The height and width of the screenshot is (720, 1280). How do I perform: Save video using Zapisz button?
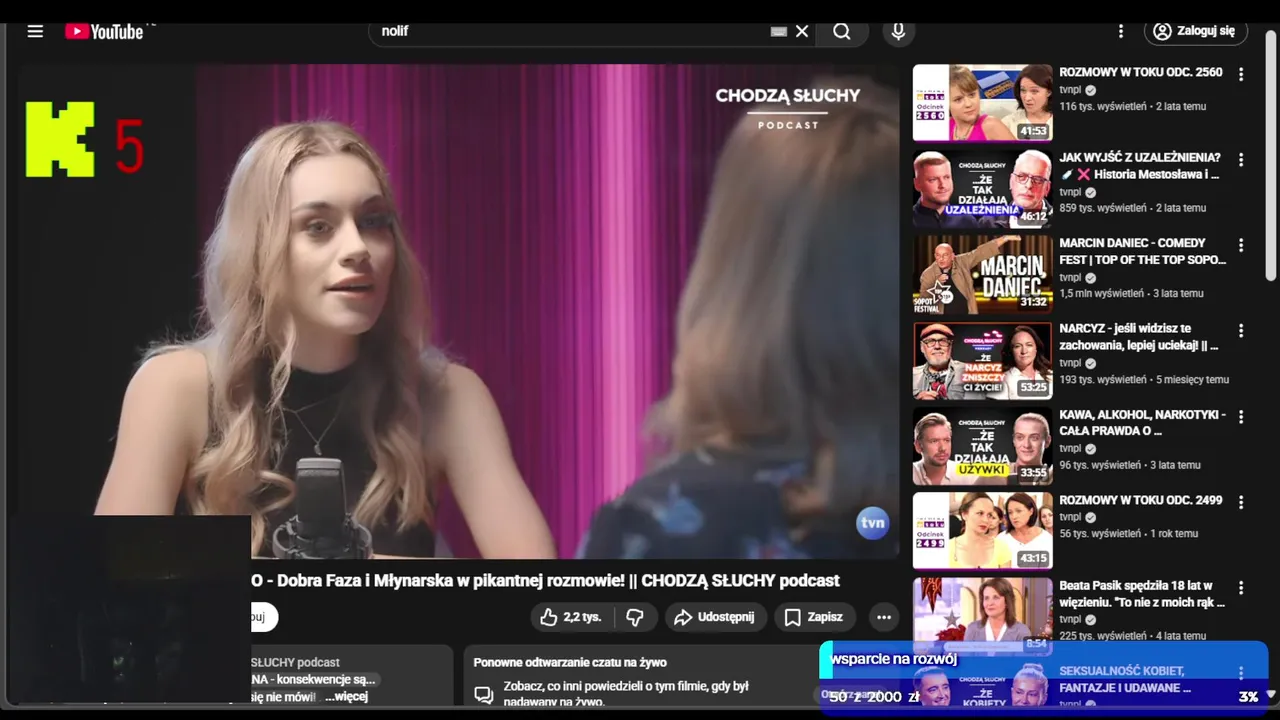coord(814,617)
